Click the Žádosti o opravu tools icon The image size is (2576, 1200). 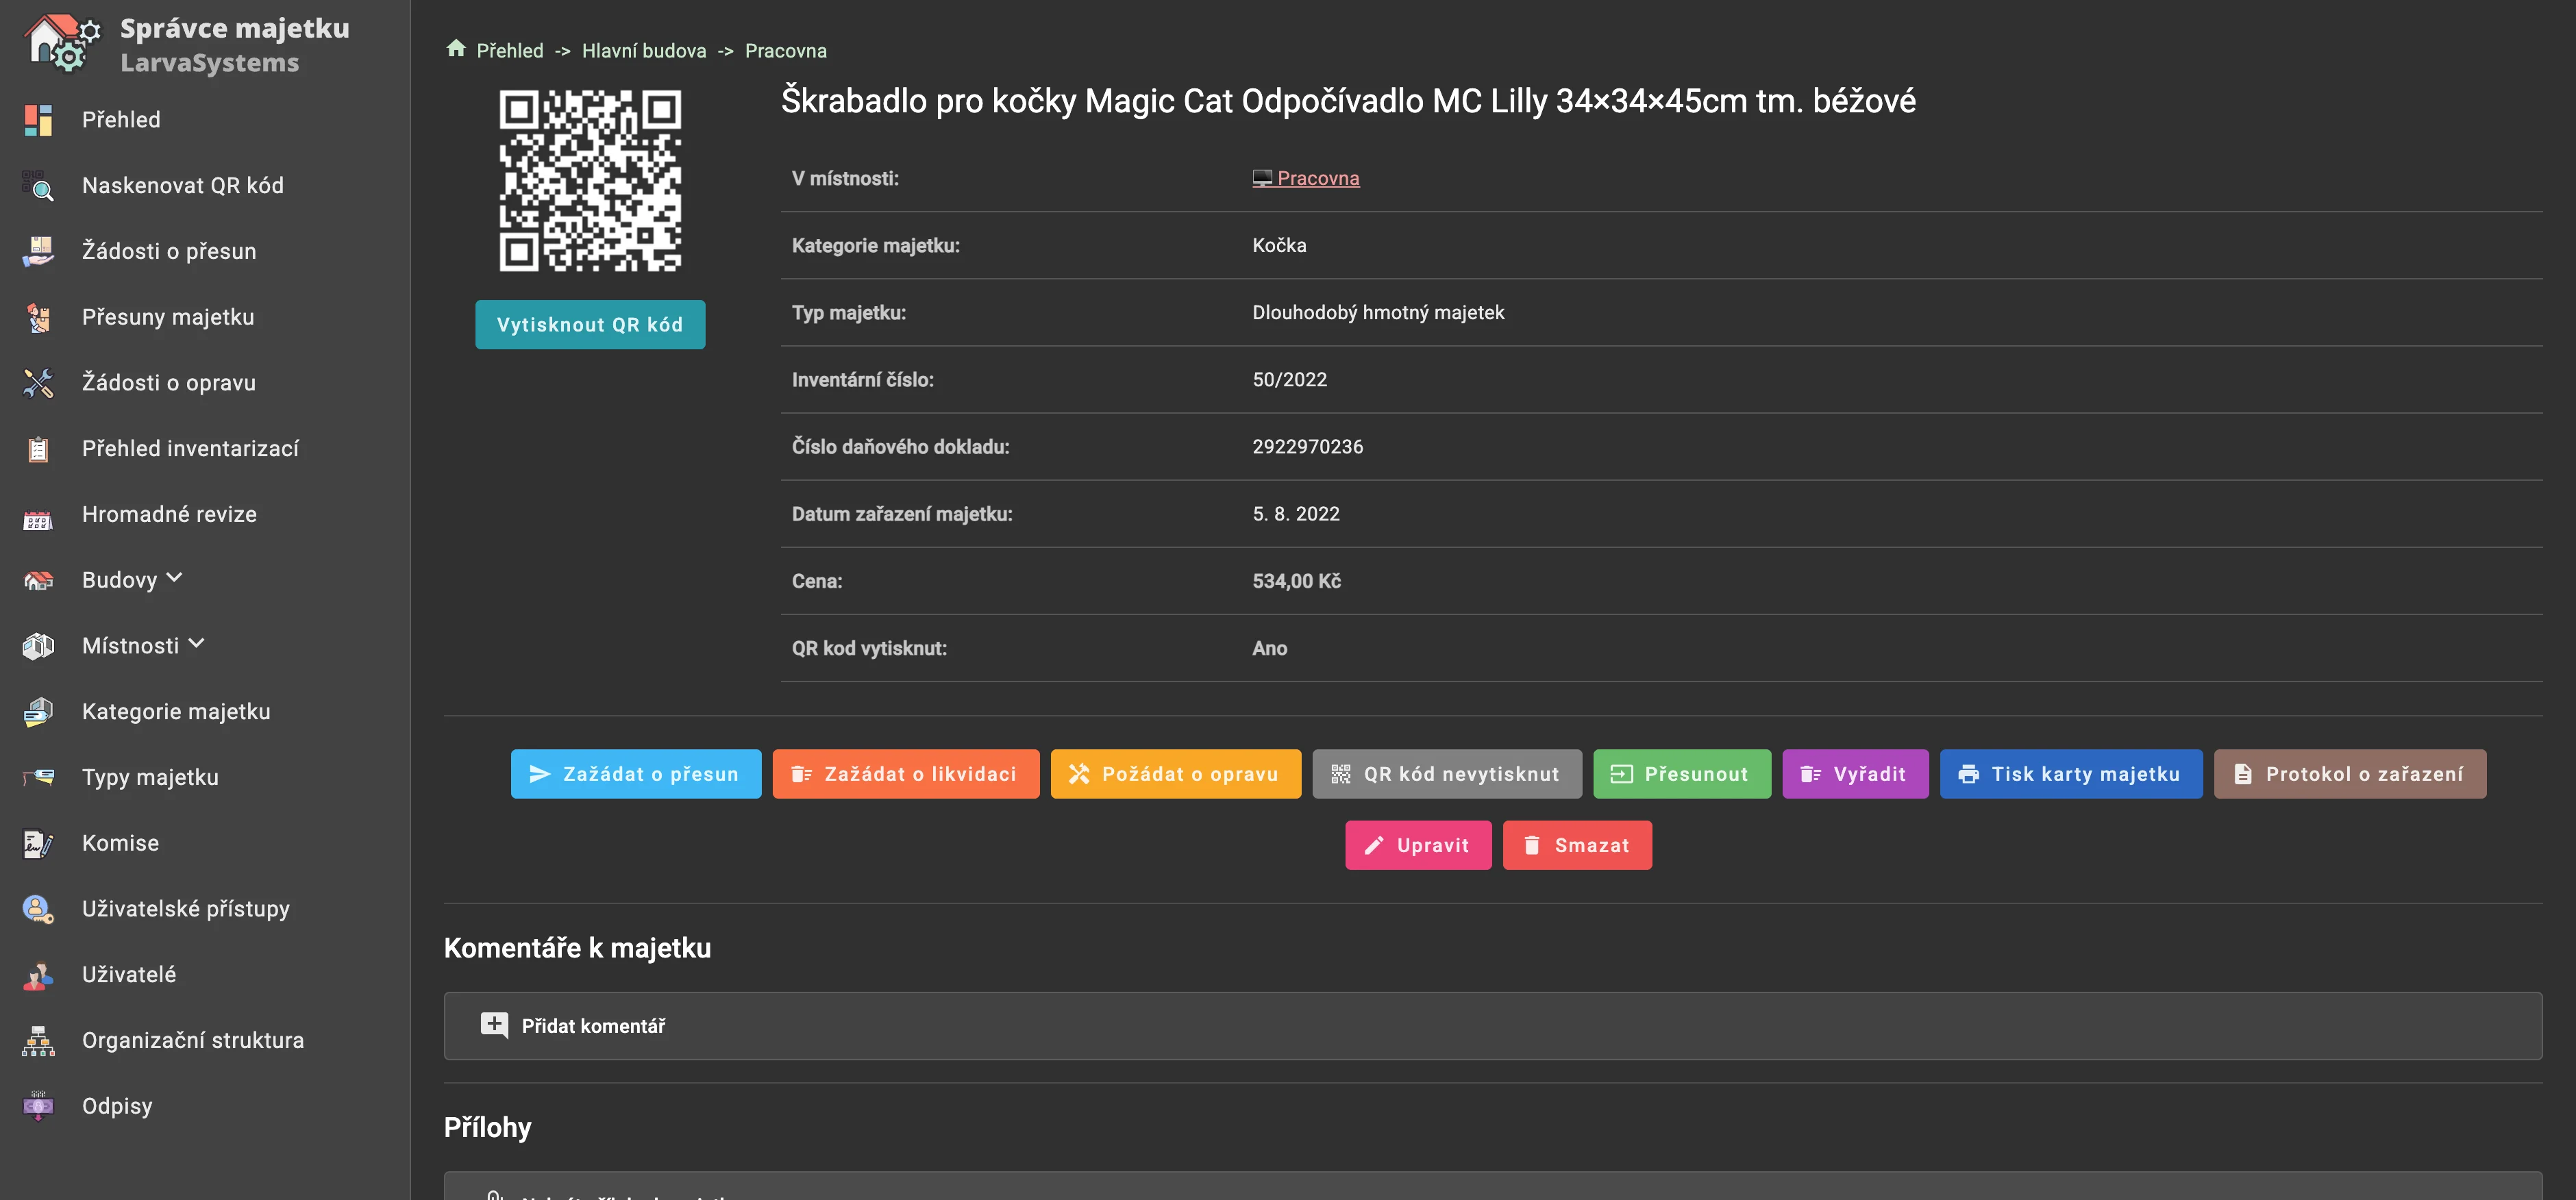[38, 382]
